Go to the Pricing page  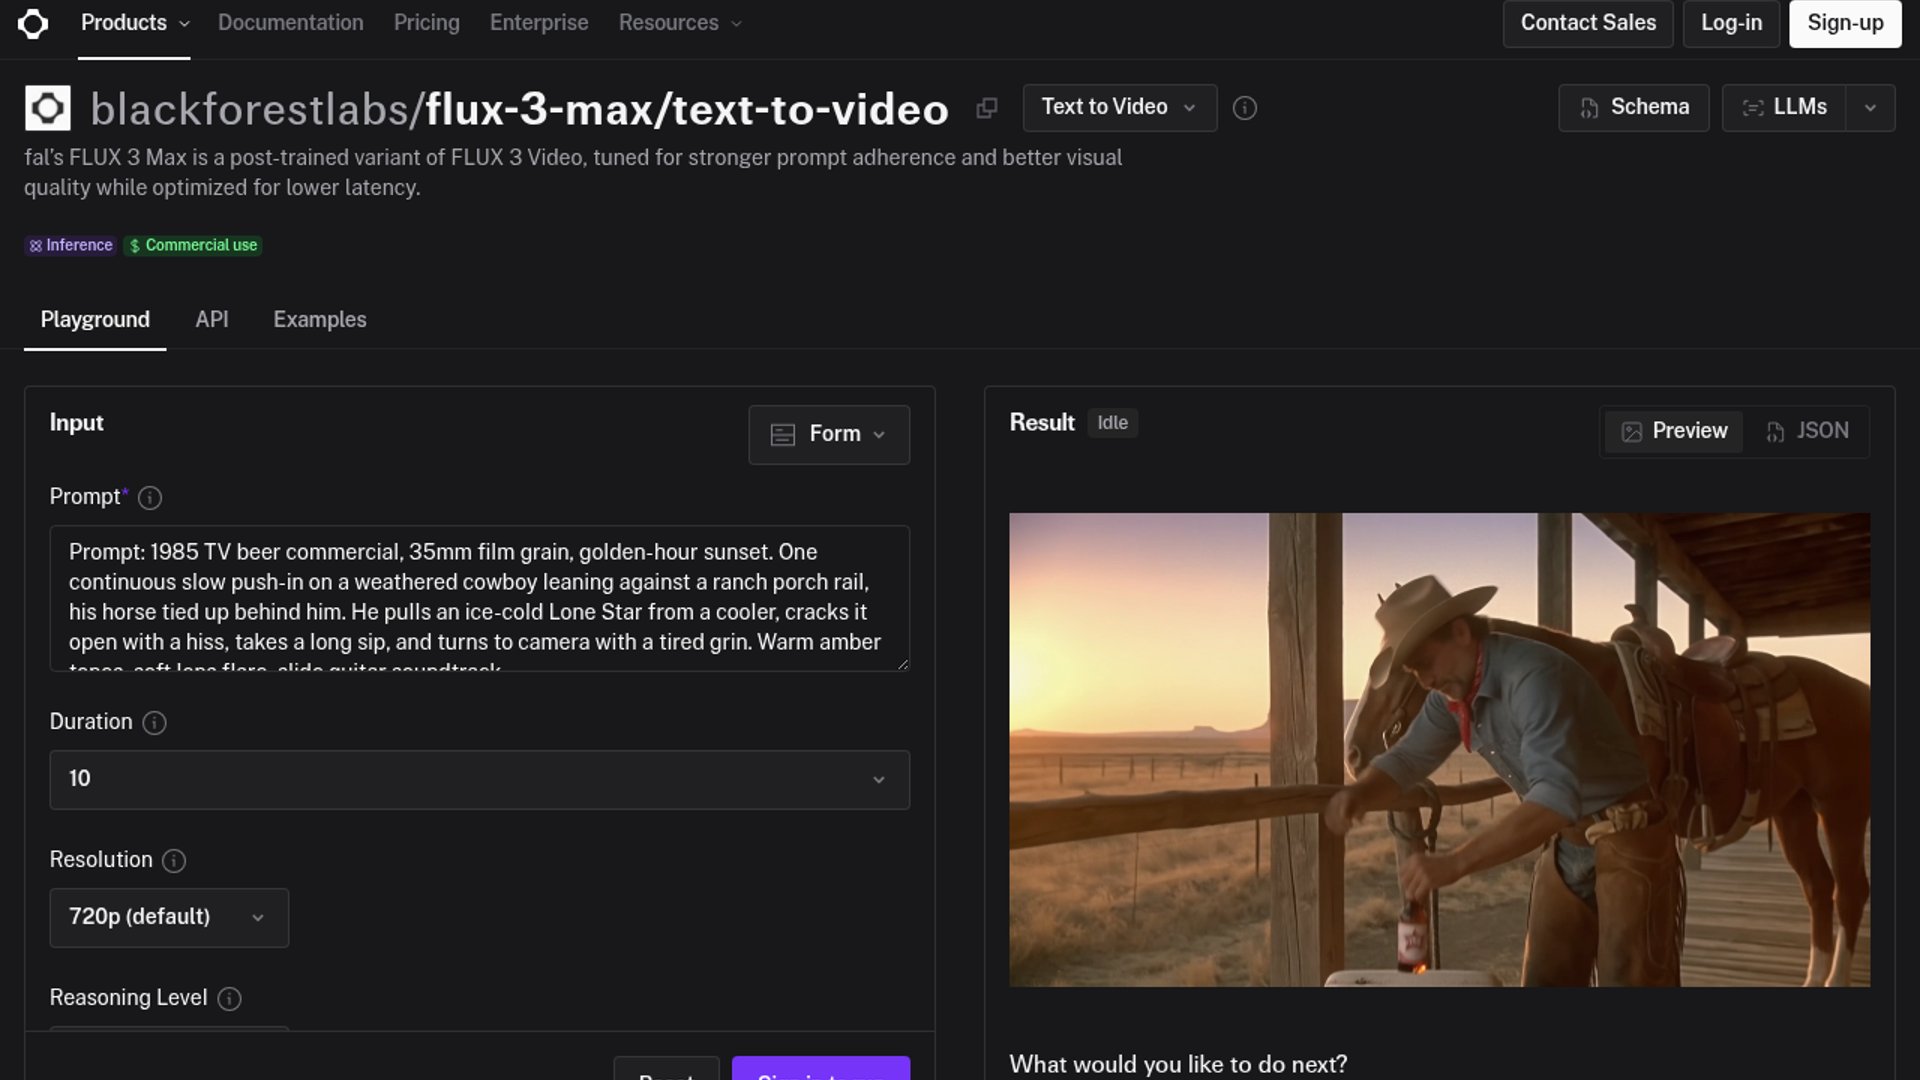pos(427,23)
